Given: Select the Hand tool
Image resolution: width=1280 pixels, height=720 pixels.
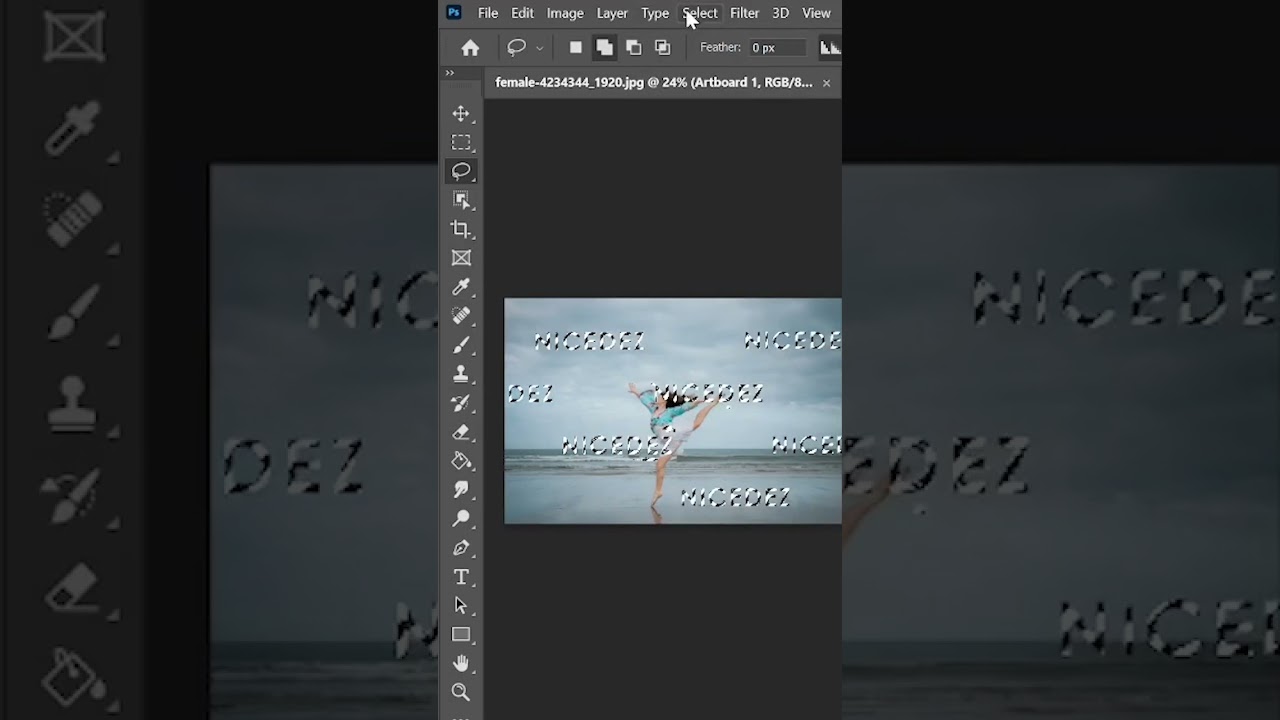Looking at the screenshot, I should click(461, 663).
